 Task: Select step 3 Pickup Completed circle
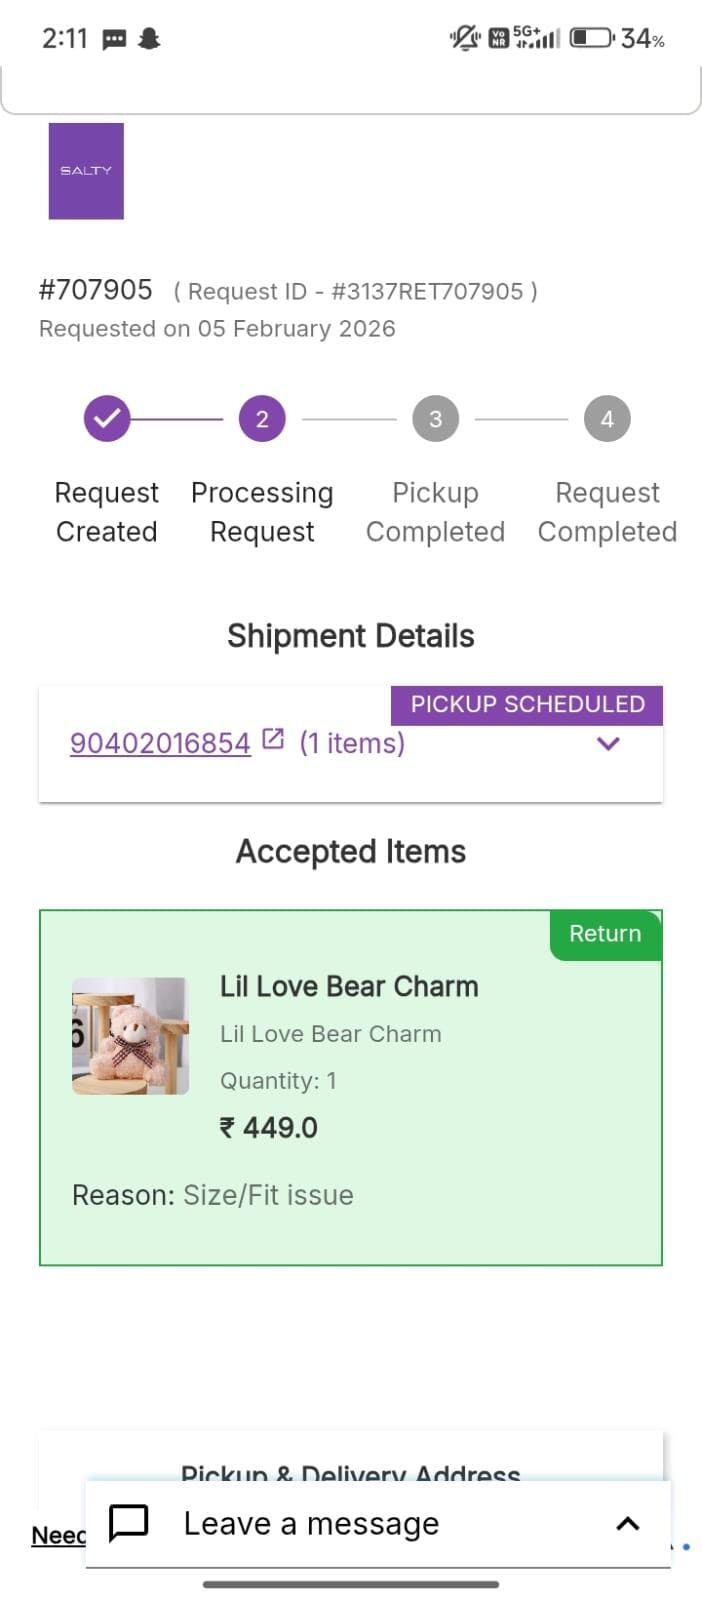point(435,418)
